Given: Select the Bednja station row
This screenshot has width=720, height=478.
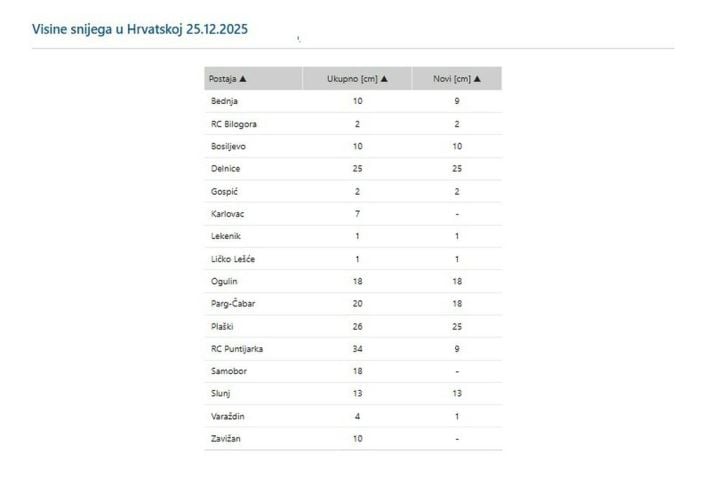Looking at the screenshot, I should tap(224, 101).
